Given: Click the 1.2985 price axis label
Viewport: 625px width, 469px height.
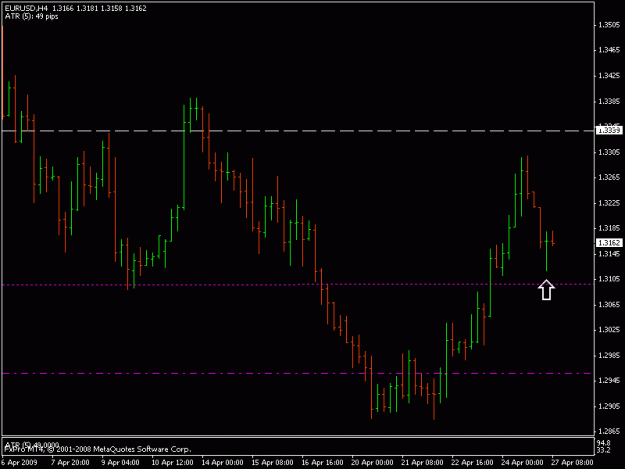Looking at the screenshot, I should pos(609,355).
